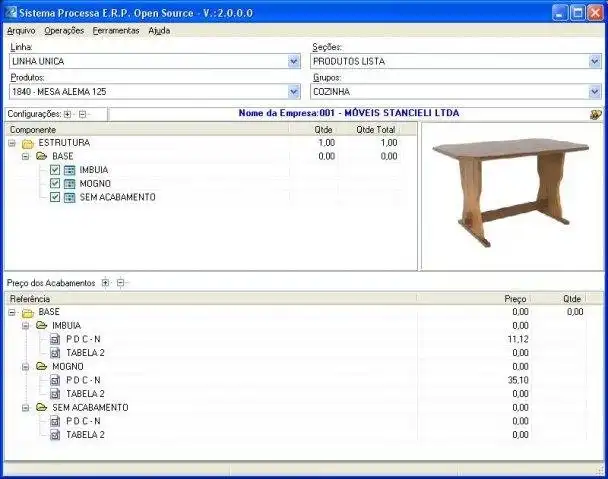Screen dimensions: 608x479
Task: Click the P D C - N icon under SEM ACABAMENTO
Action: point(55,421)
